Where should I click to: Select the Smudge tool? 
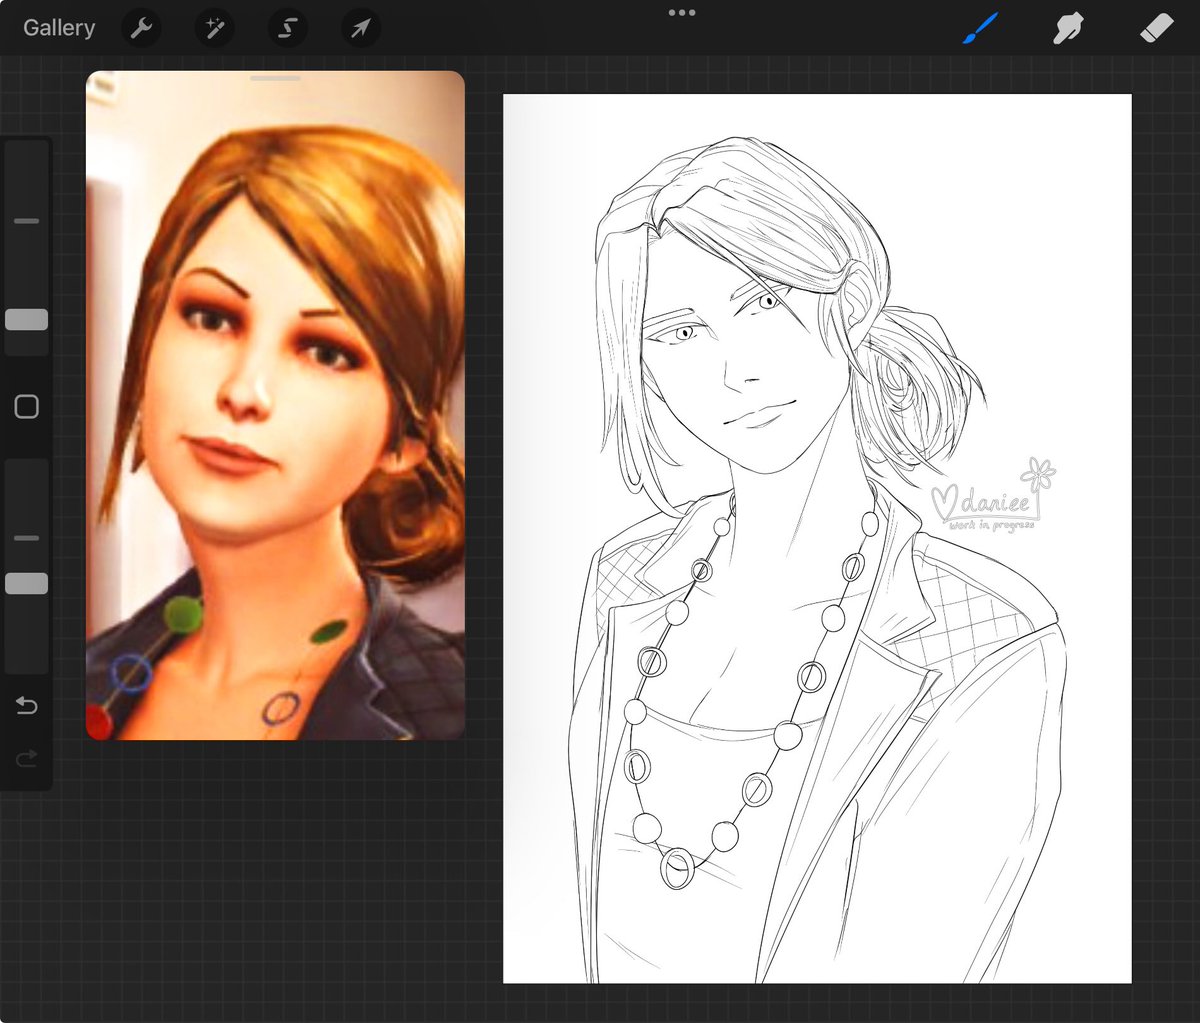[1069, 28]
